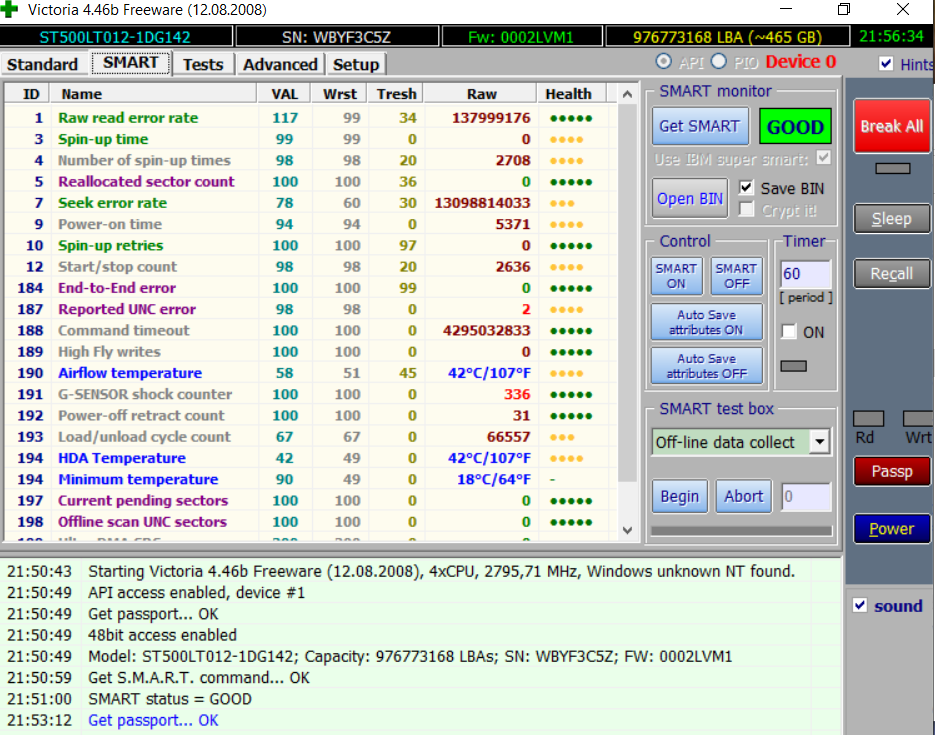
Task: Click Begin in SMART test box
Action: point(679,496)
